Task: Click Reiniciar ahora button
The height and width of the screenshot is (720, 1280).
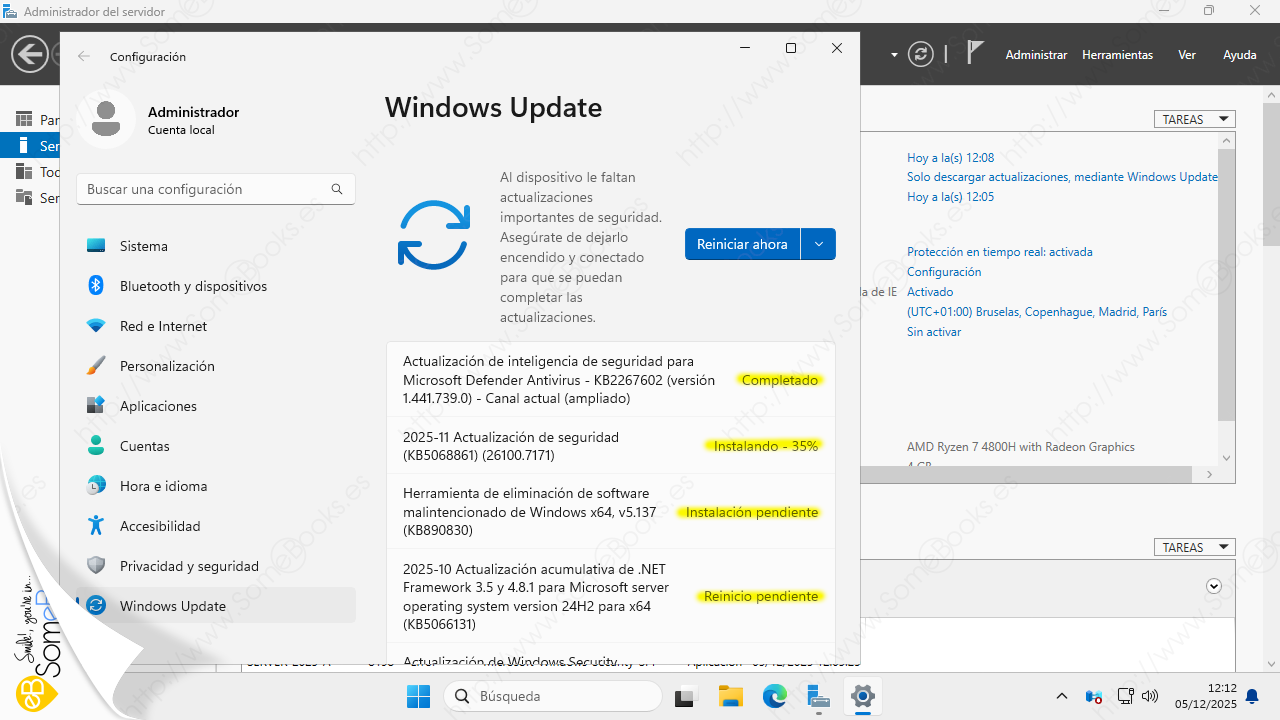Action: coord(742,244)
